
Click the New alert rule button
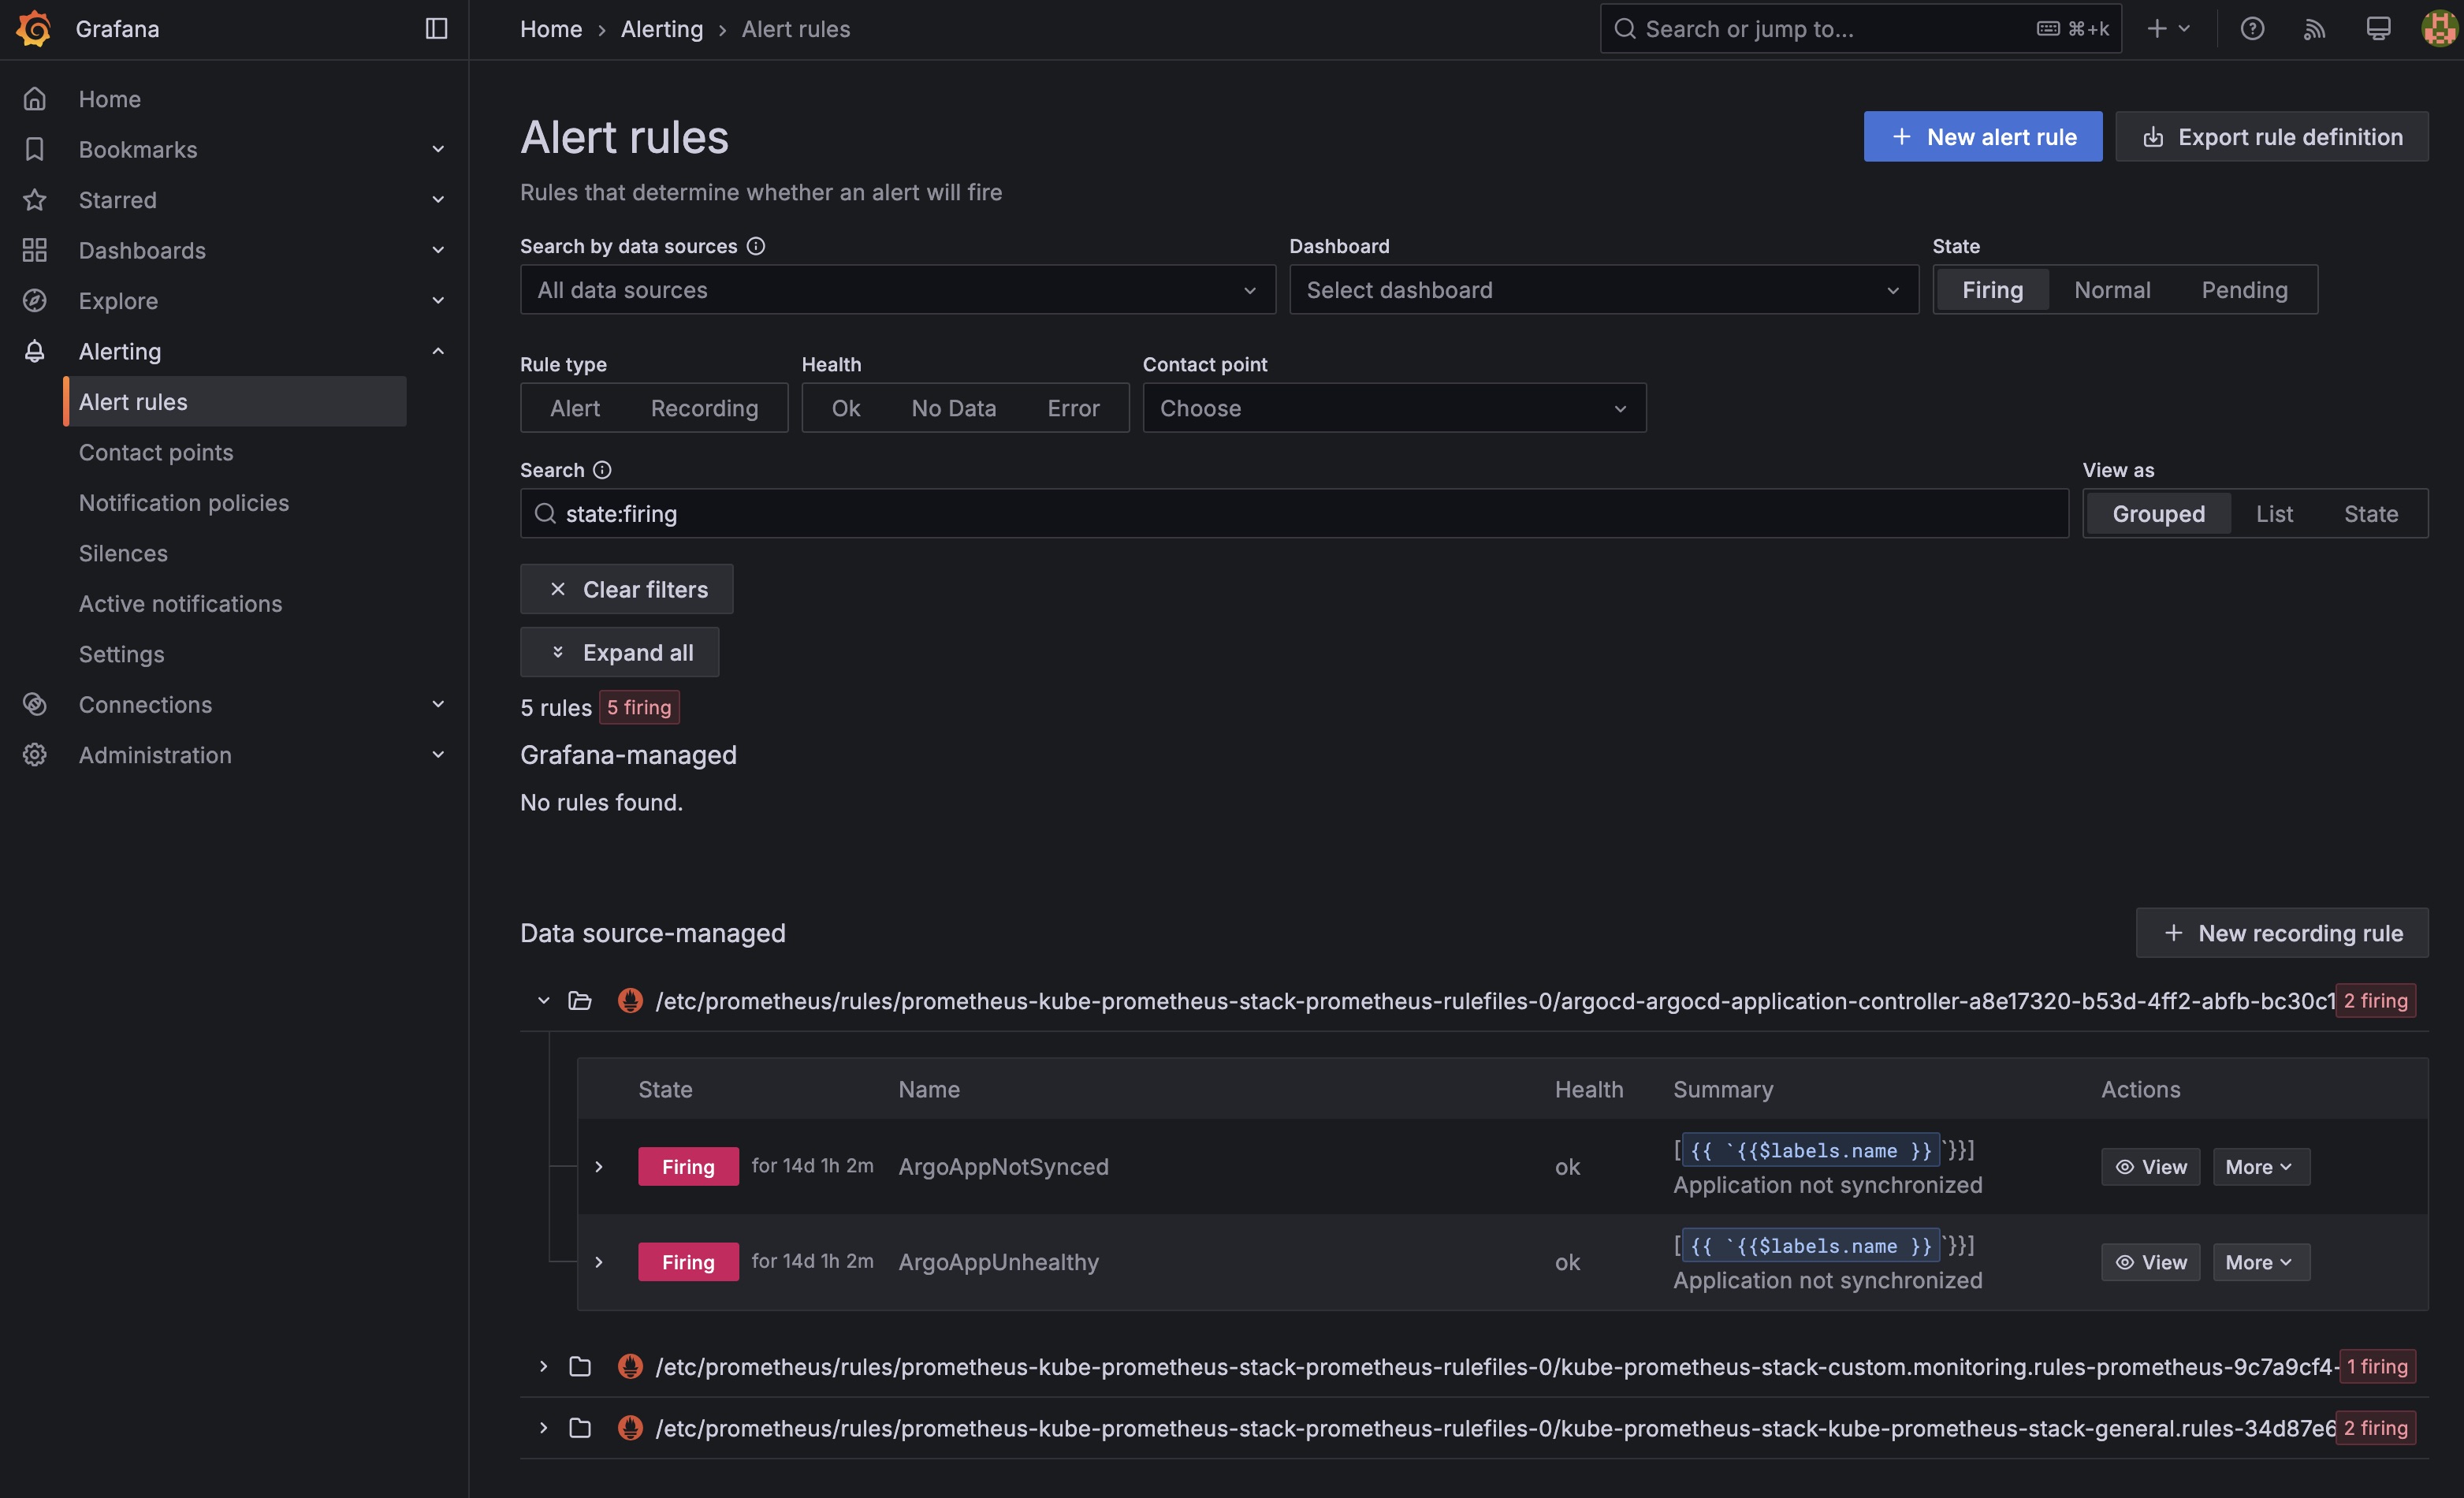(1981, 136)
